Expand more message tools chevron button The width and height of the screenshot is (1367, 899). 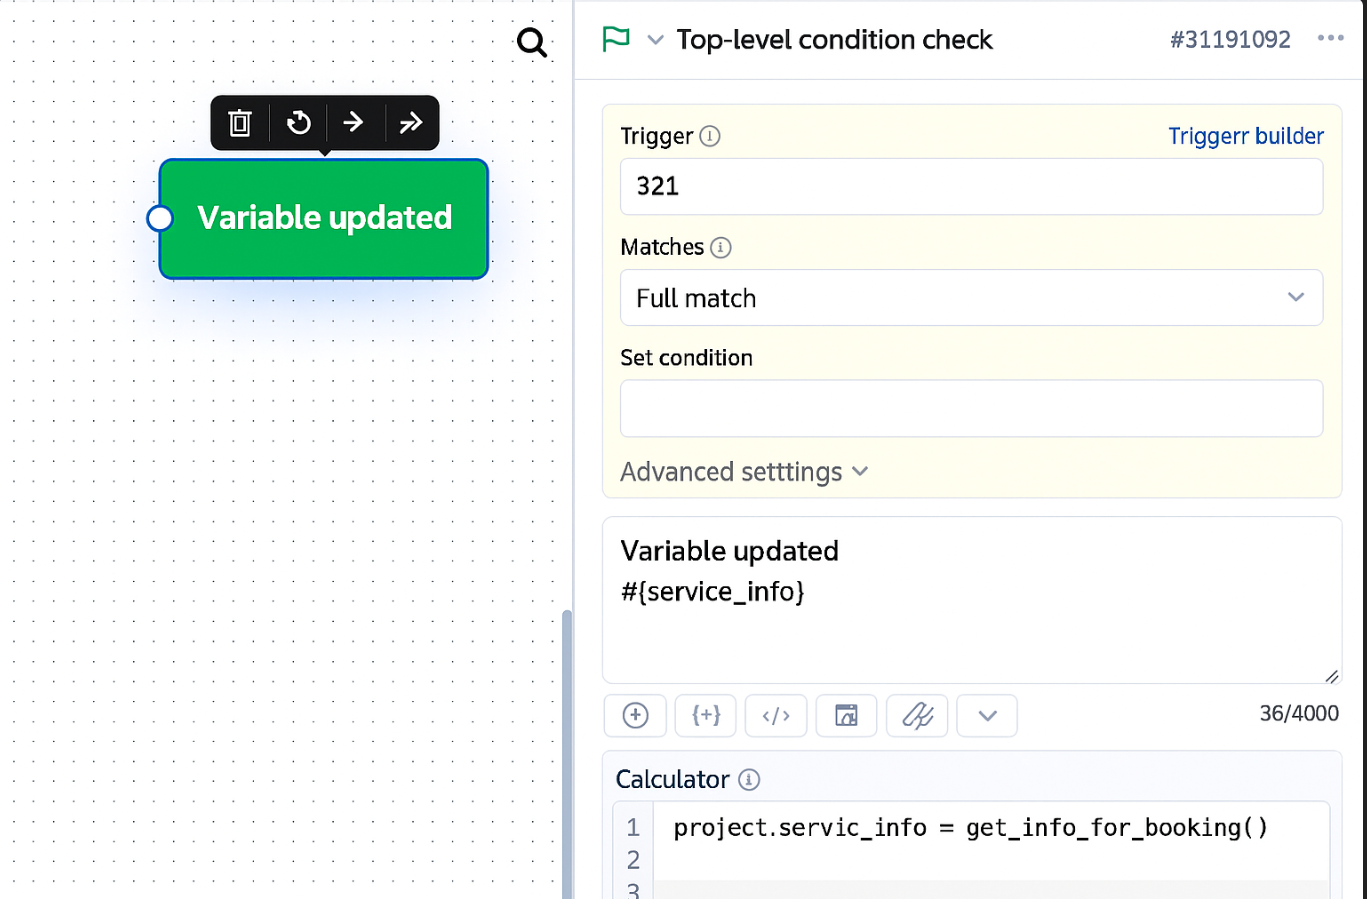point(987,715)
